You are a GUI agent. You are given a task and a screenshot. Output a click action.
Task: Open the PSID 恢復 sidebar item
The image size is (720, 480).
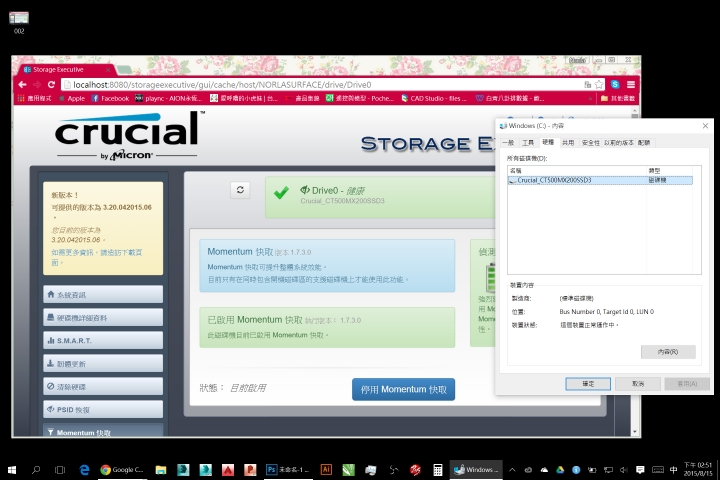(x=103, y=409)
